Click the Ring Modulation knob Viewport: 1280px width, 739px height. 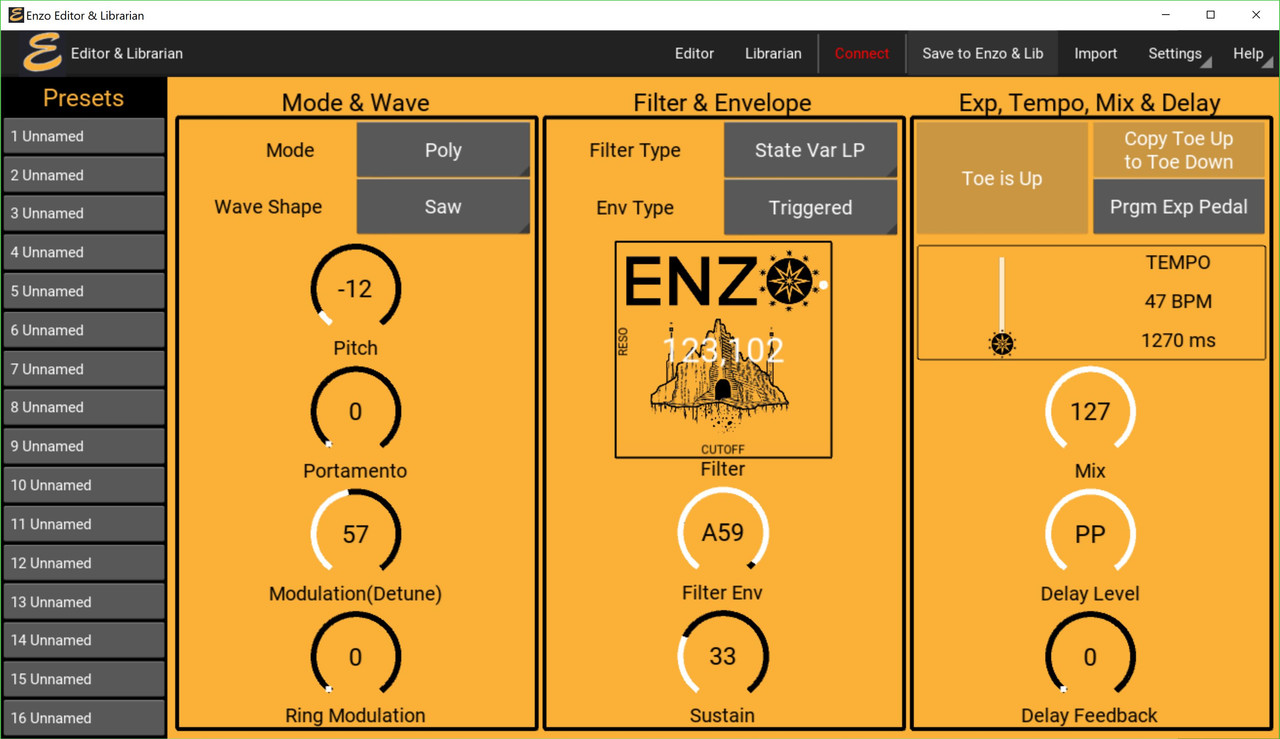pyautogui.click(x=355, y=656)
